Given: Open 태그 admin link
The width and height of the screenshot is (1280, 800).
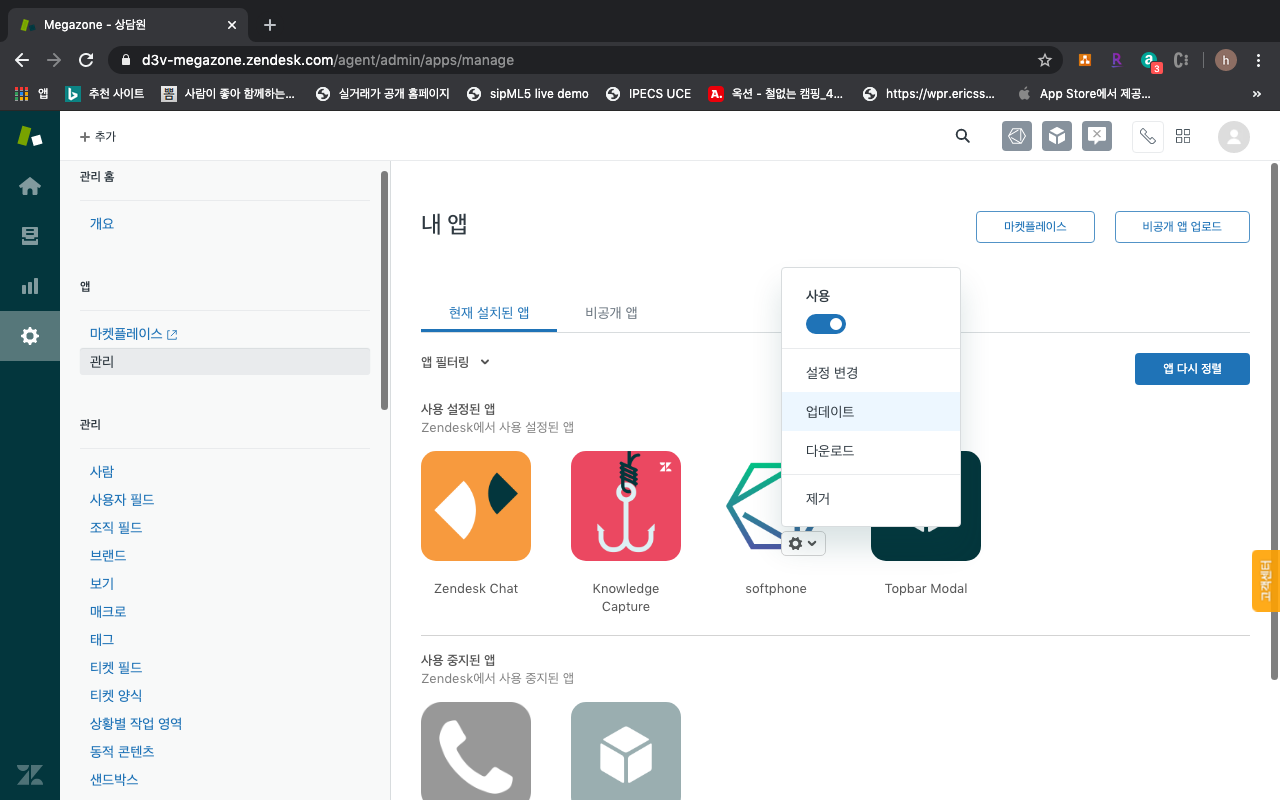Looking at the screenshot, I should [102, 639].
